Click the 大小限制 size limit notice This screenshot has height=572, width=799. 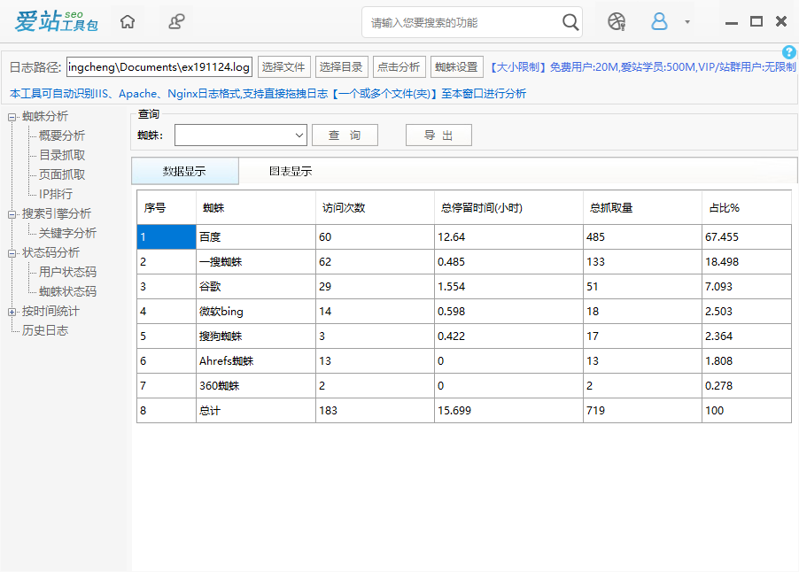coord(643,67)
